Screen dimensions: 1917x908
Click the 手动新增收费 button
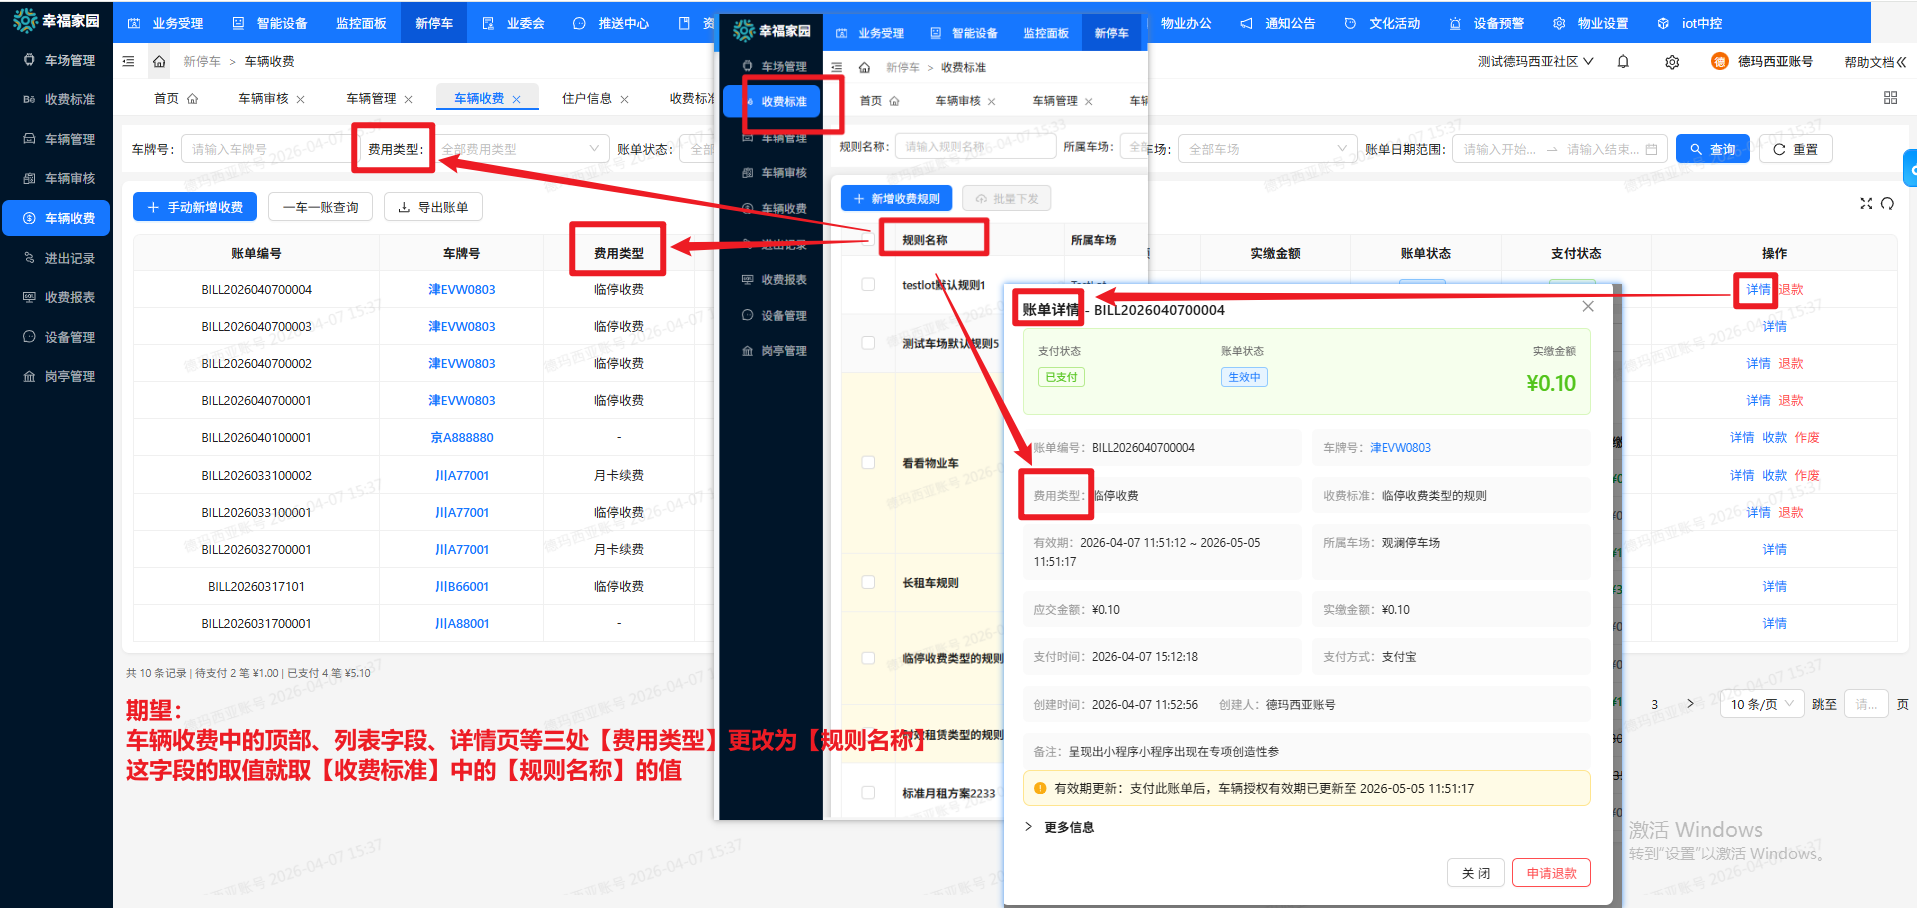194,207
